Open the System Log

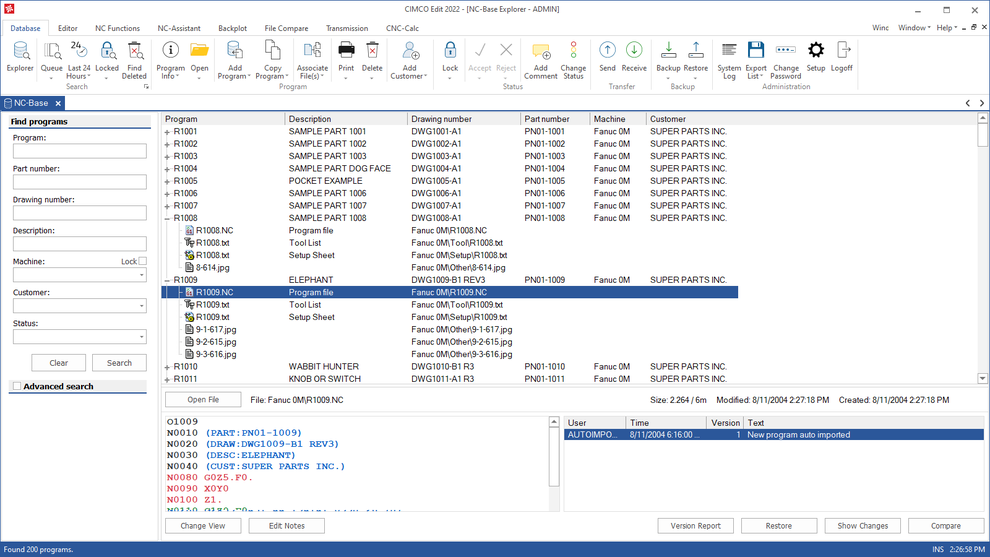(x=729, y=59)
